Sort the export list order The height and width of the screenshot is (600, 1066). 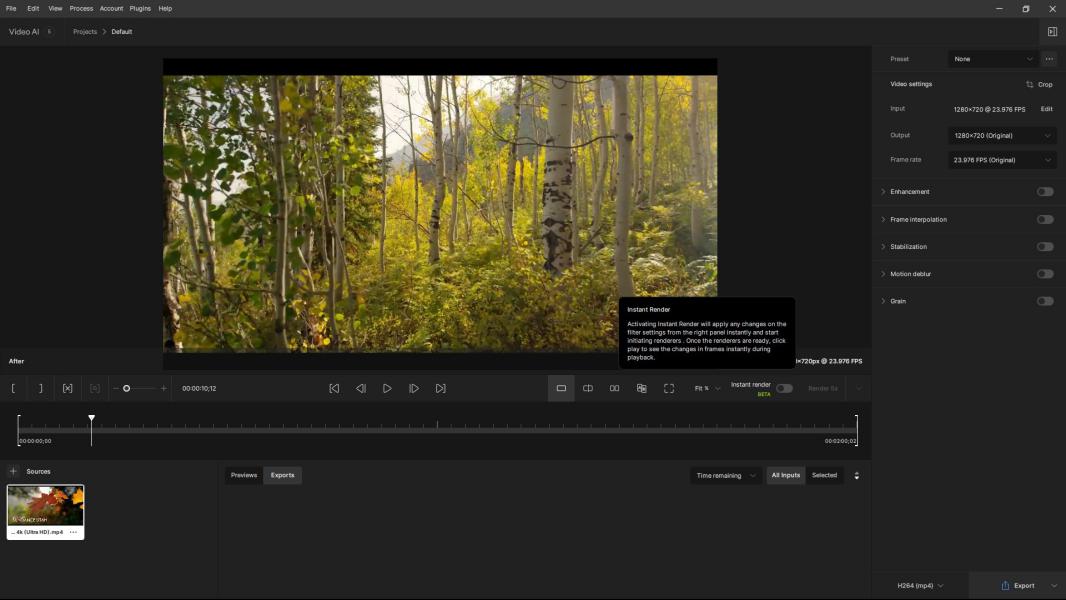857,476
